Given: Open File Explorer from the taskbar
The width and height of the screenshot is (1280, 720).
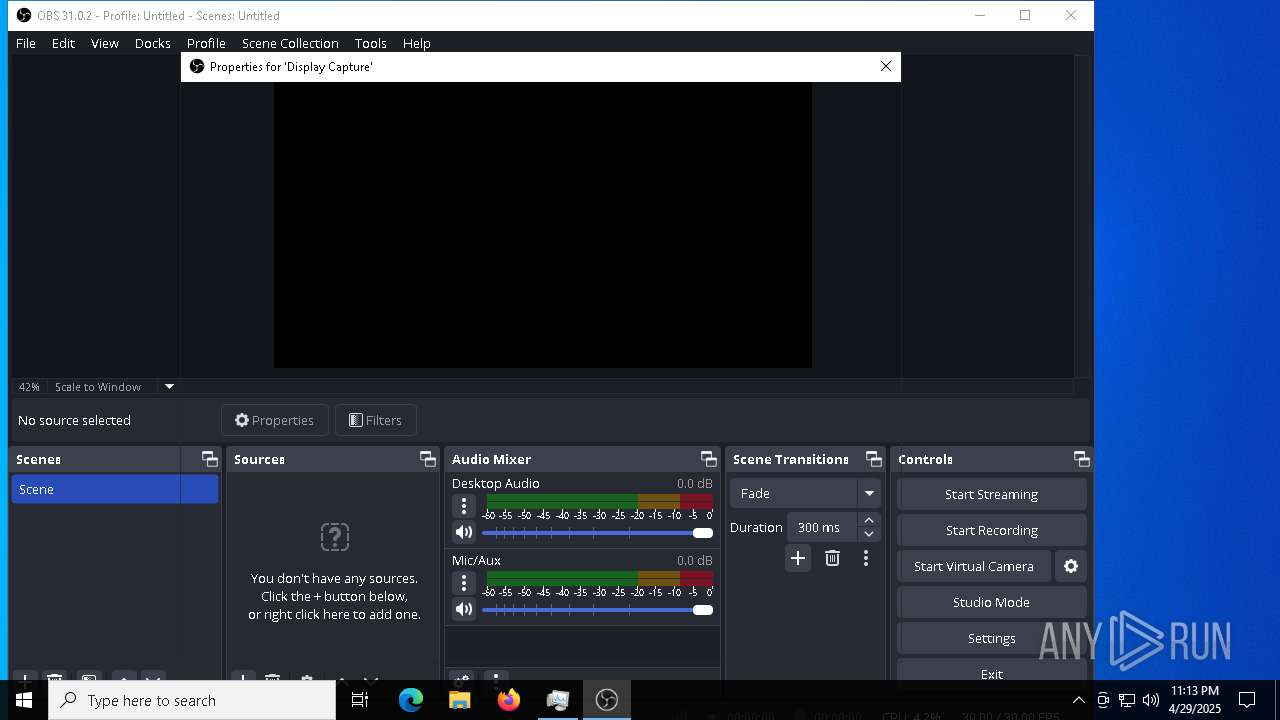Looking at the screenshot, I should pyautogui.click(x=460, y=700).
